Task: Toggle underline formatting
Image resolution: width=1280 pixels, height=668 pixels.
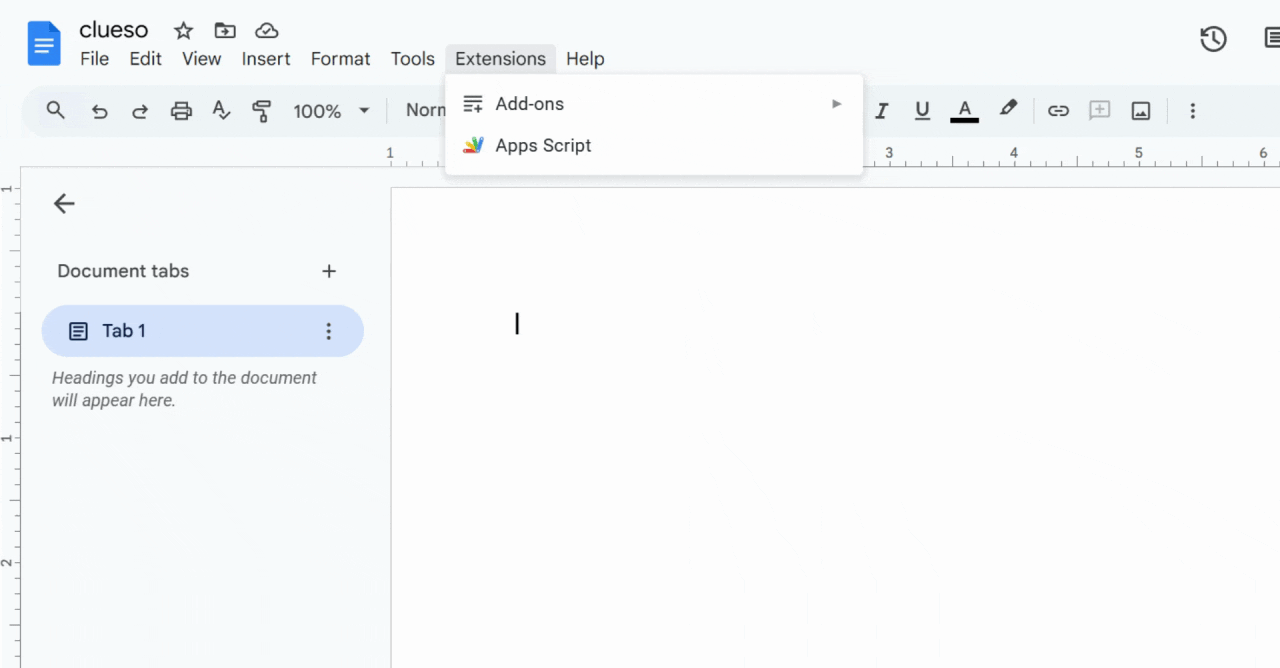Action: tap(922, 111)
